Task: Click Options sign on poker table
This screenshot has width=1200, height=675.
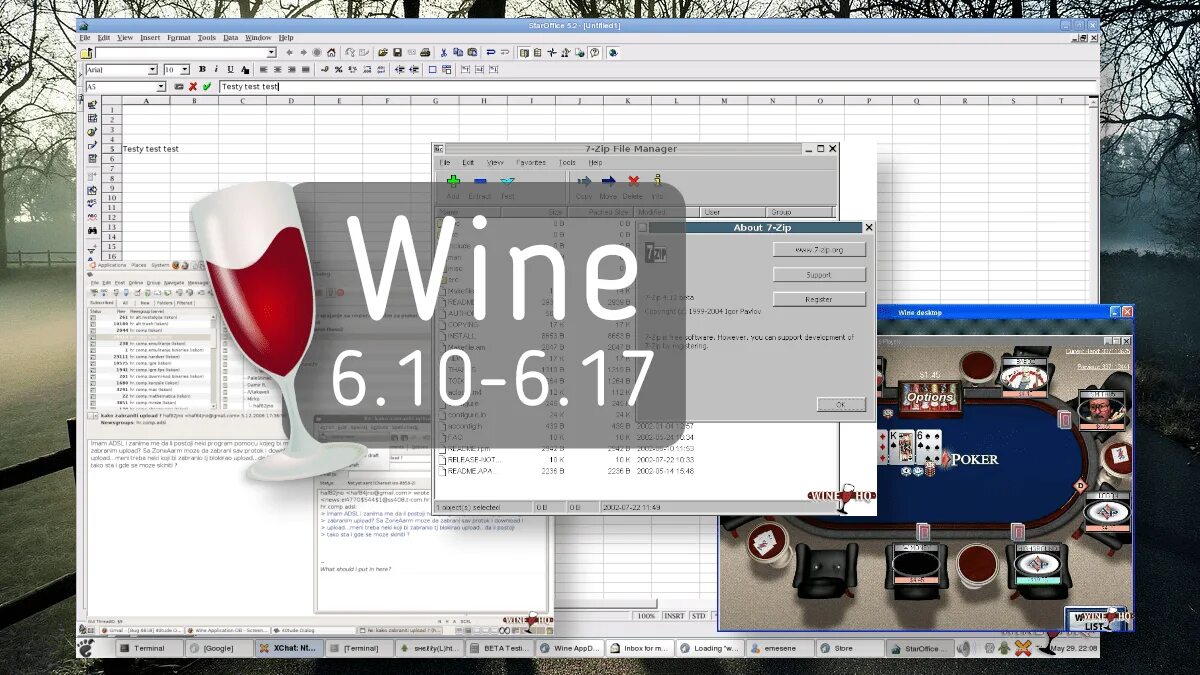Action: tap(930, 397)
